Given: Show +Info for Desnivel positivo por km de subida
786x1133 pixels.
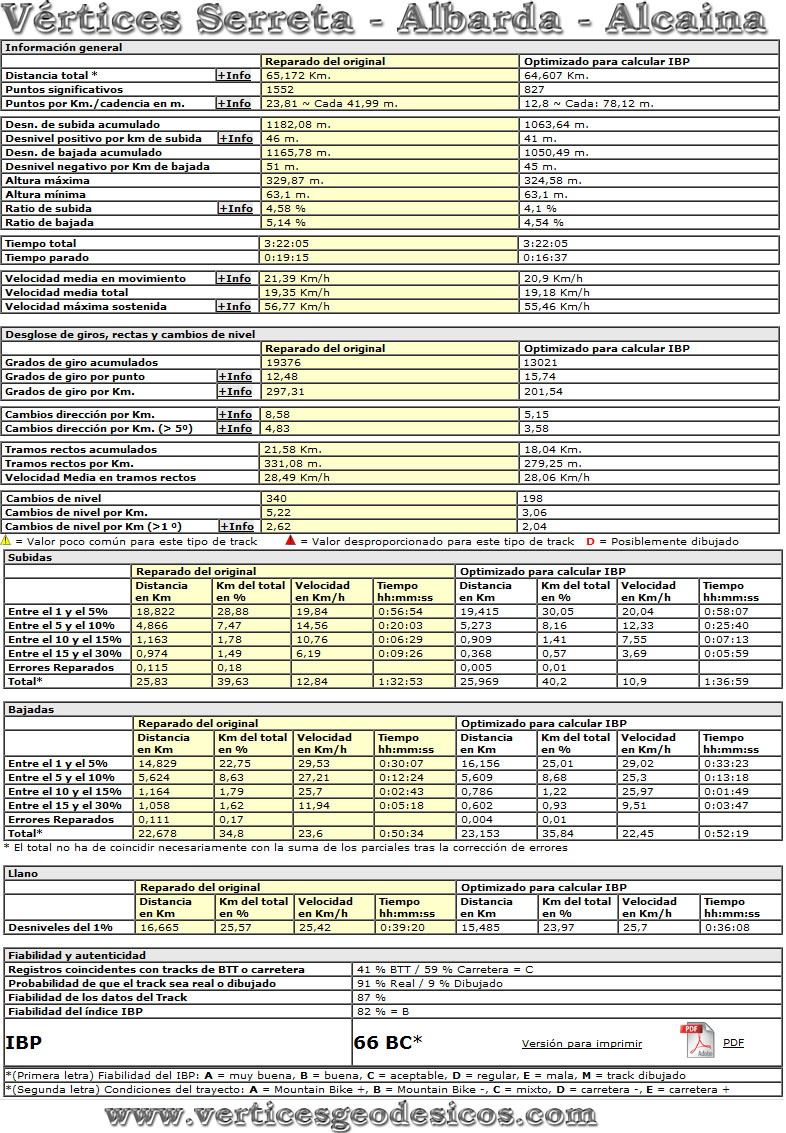Looking at the screenshot, I should (x=235, y=138).
